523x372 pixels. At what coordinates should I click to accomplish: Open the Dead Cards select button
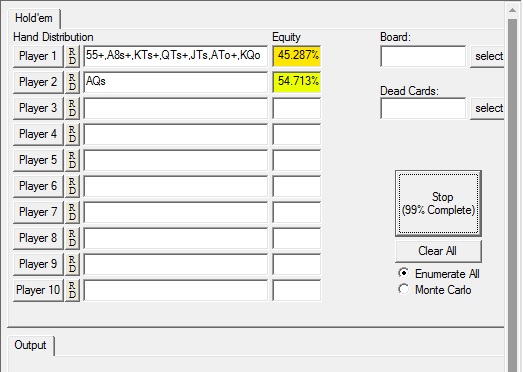click(x=487, y=108)
